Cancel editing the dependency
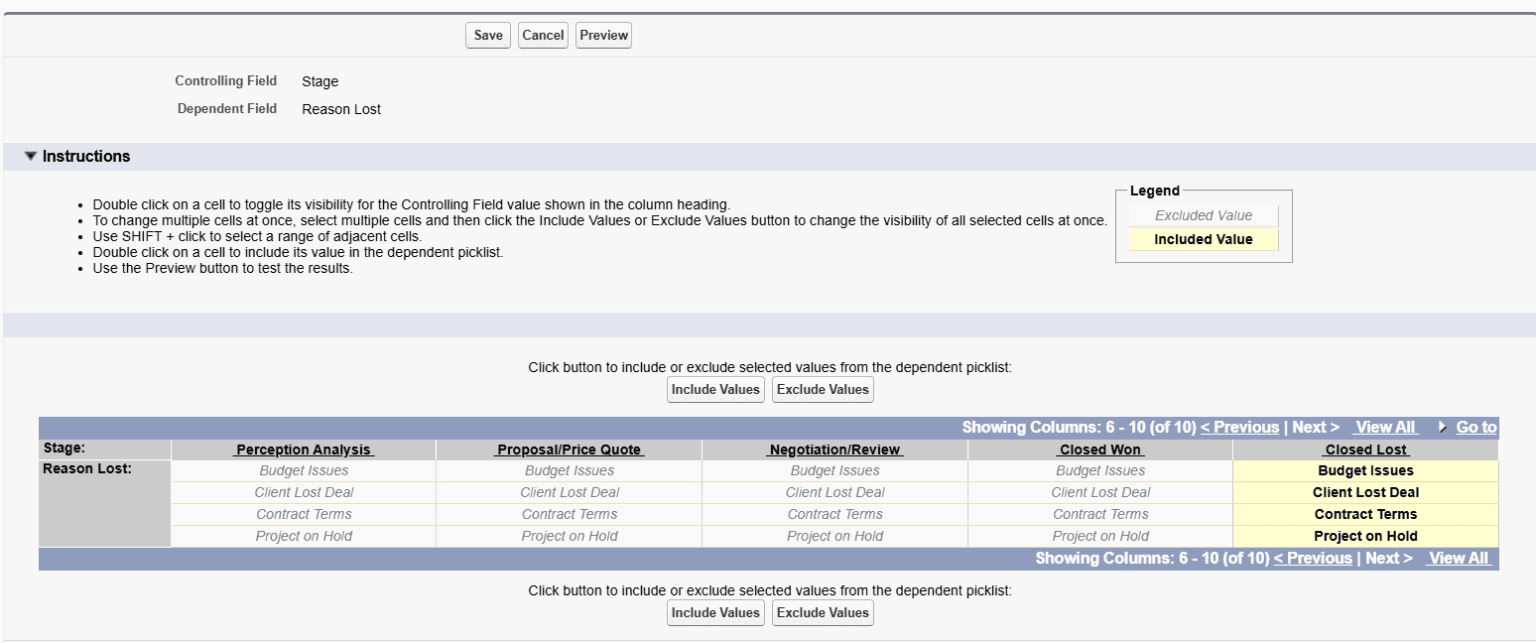Screen dimensions: 1536x643 [x=543, y=34]
